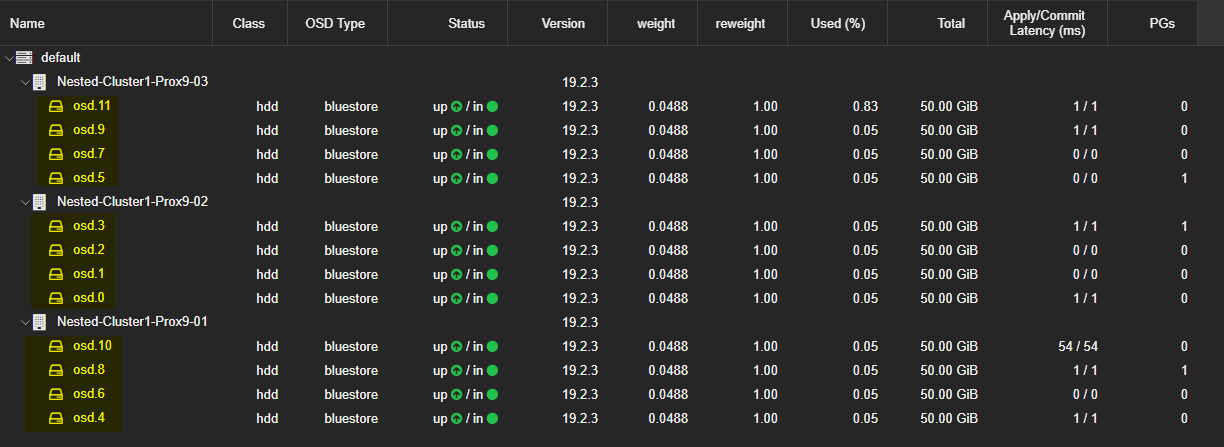Click the osd.3 disk icon

[57, 225]
